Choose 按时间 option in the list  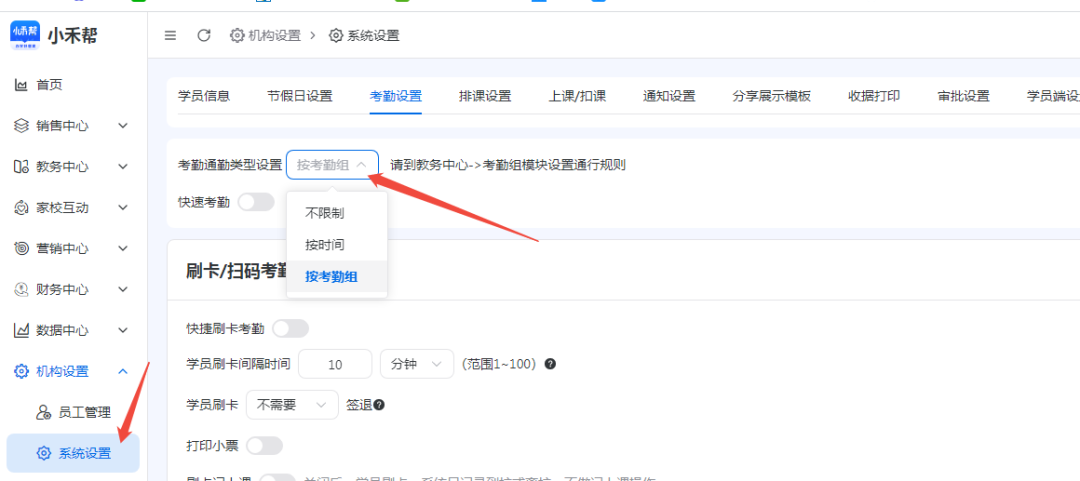click(324, 245)
